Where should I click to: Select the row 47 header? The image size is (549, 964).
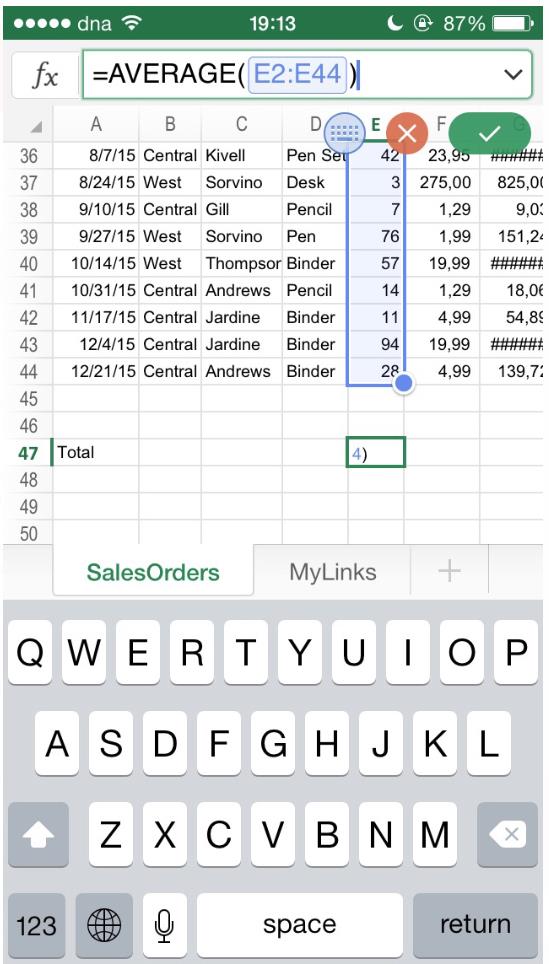(28, 453)
